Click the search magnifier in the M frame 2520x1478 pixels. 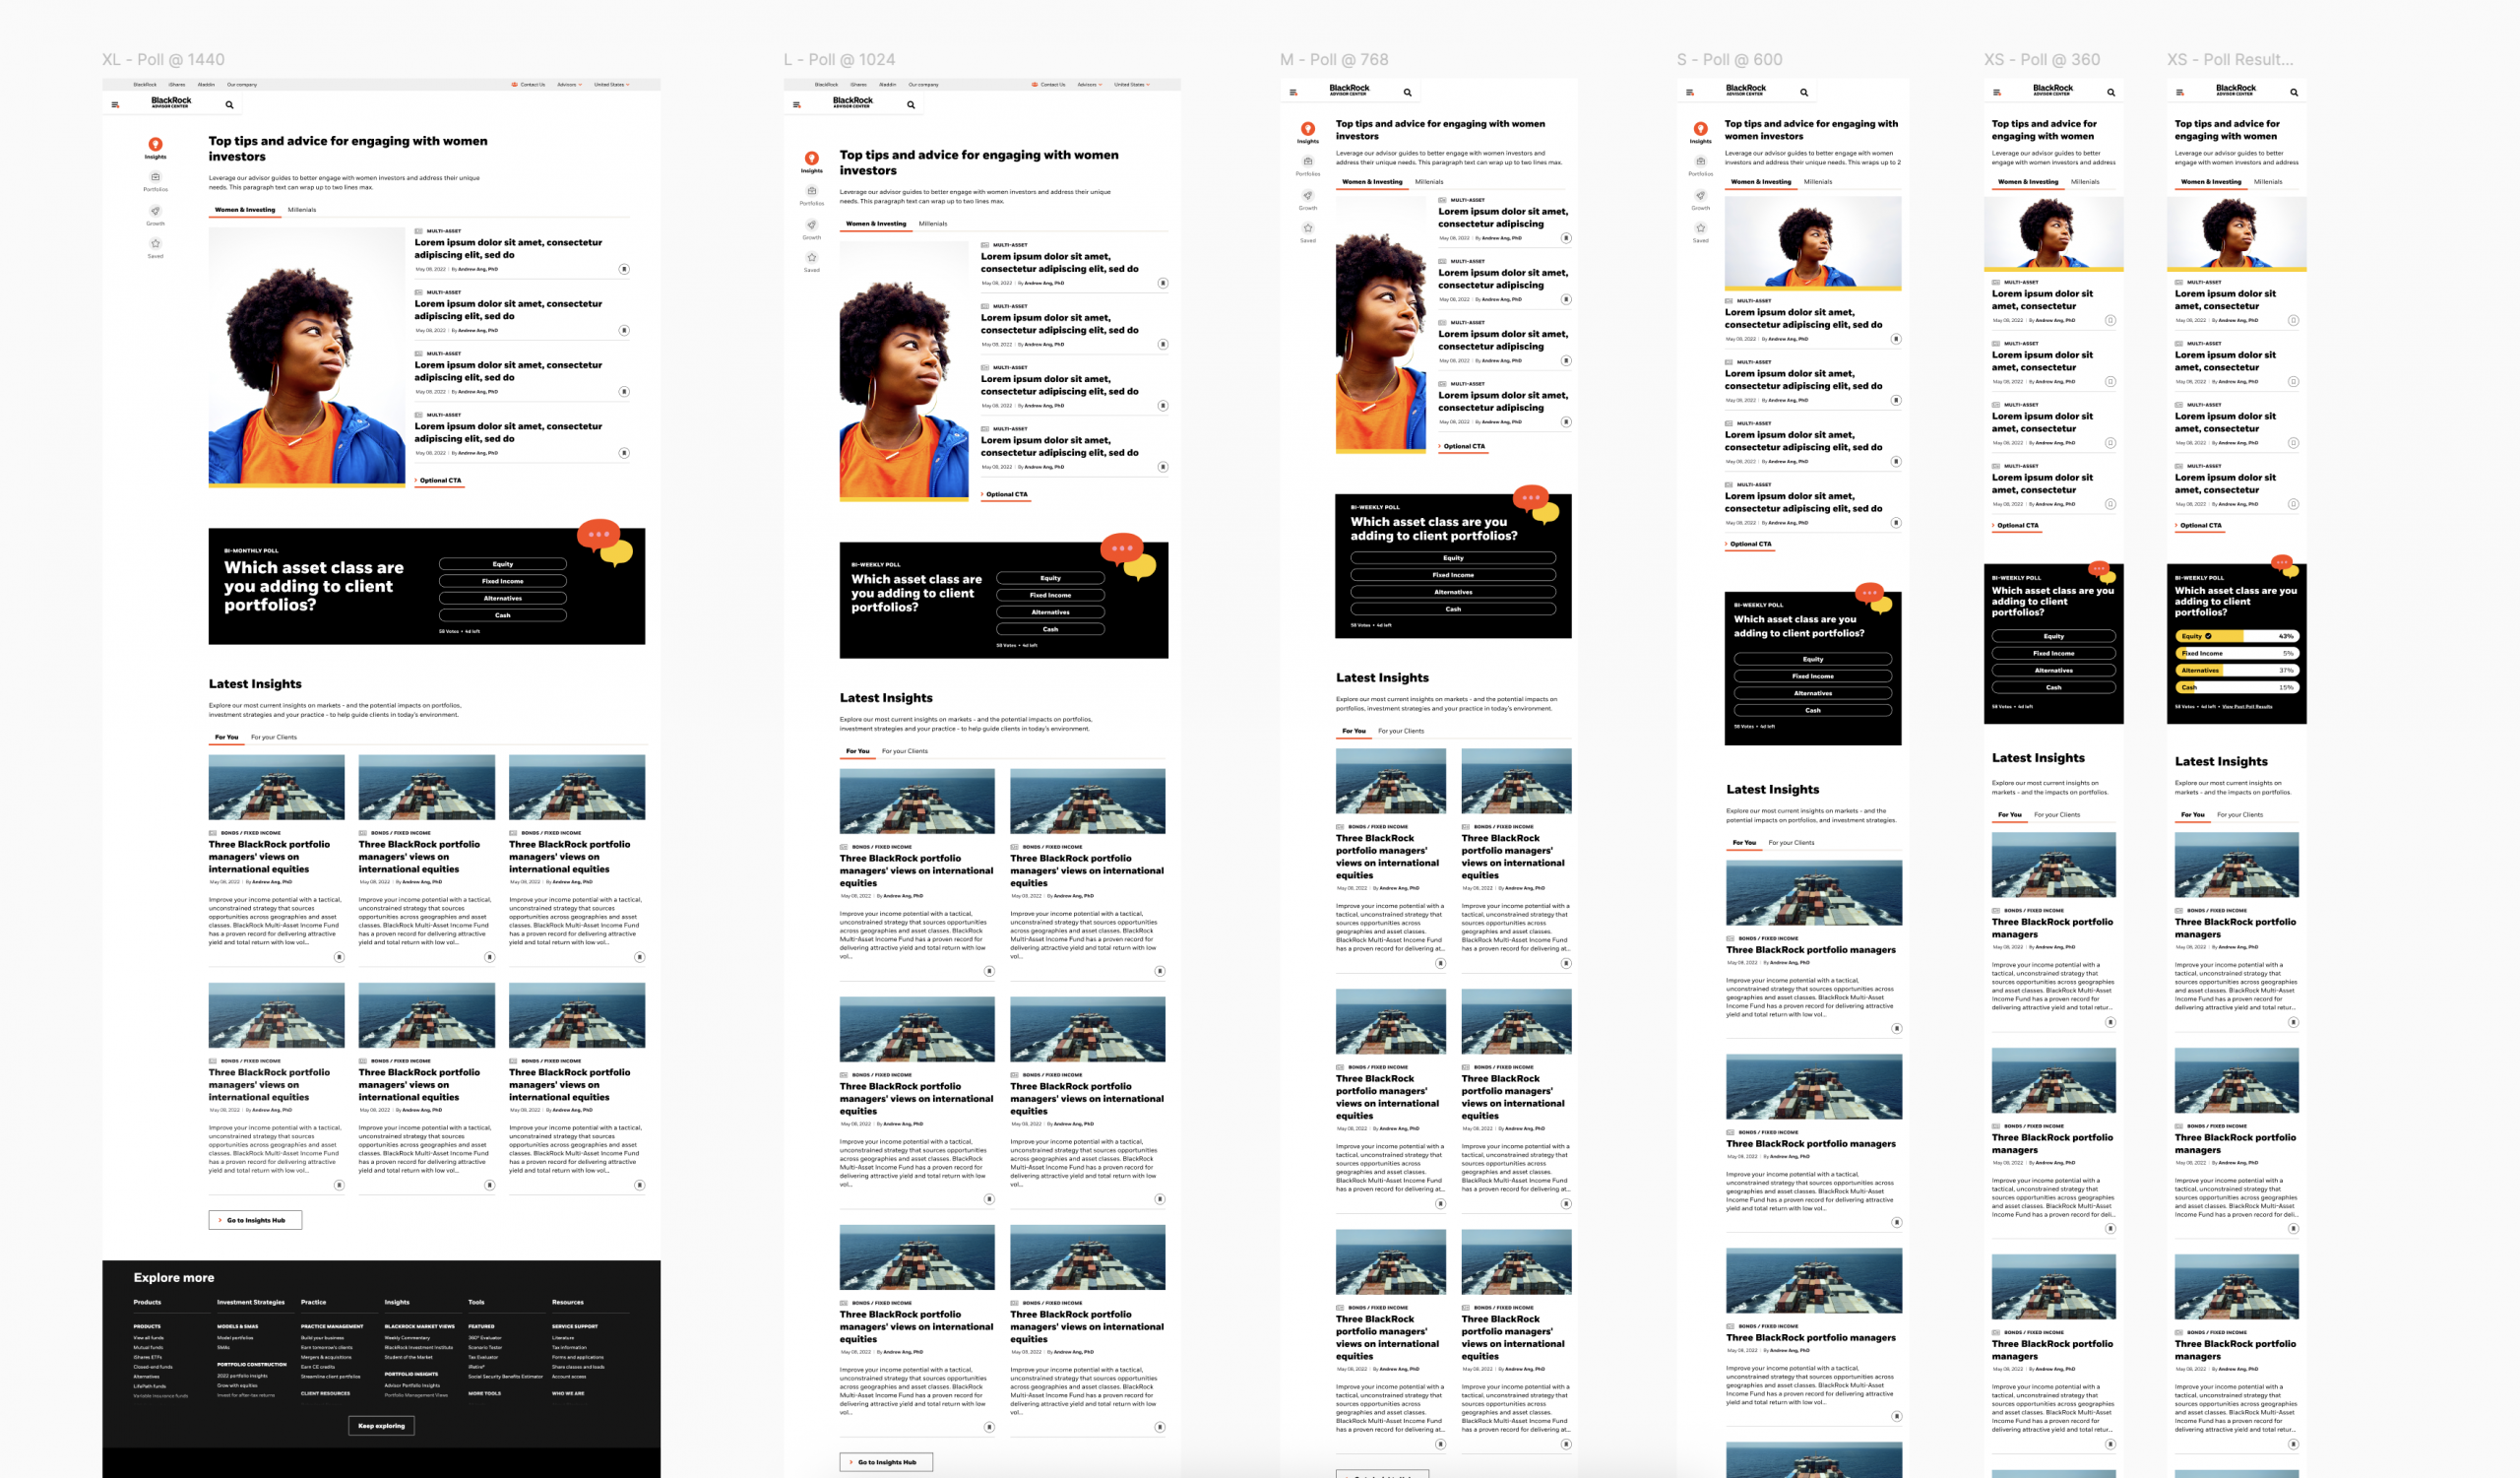click(x=1407, y=92)
